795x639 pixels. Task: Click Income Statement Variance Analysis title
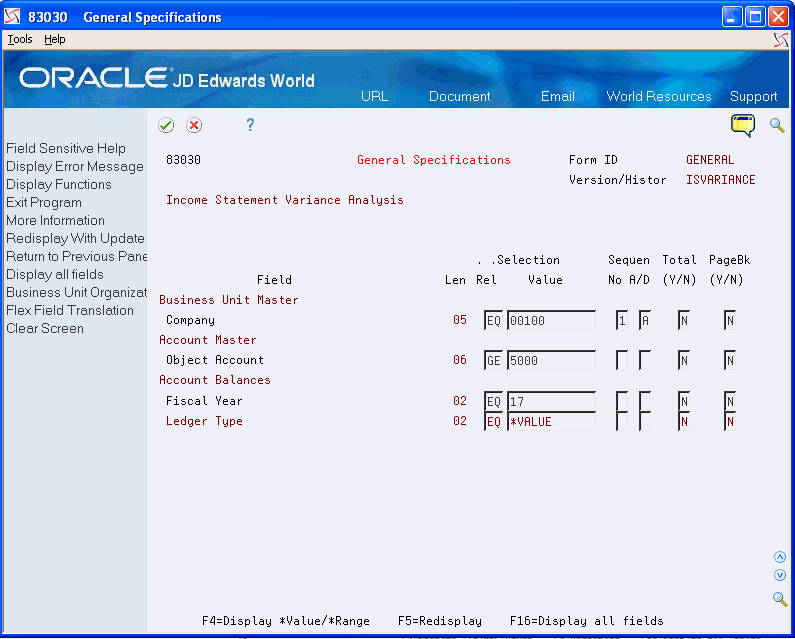285,200
